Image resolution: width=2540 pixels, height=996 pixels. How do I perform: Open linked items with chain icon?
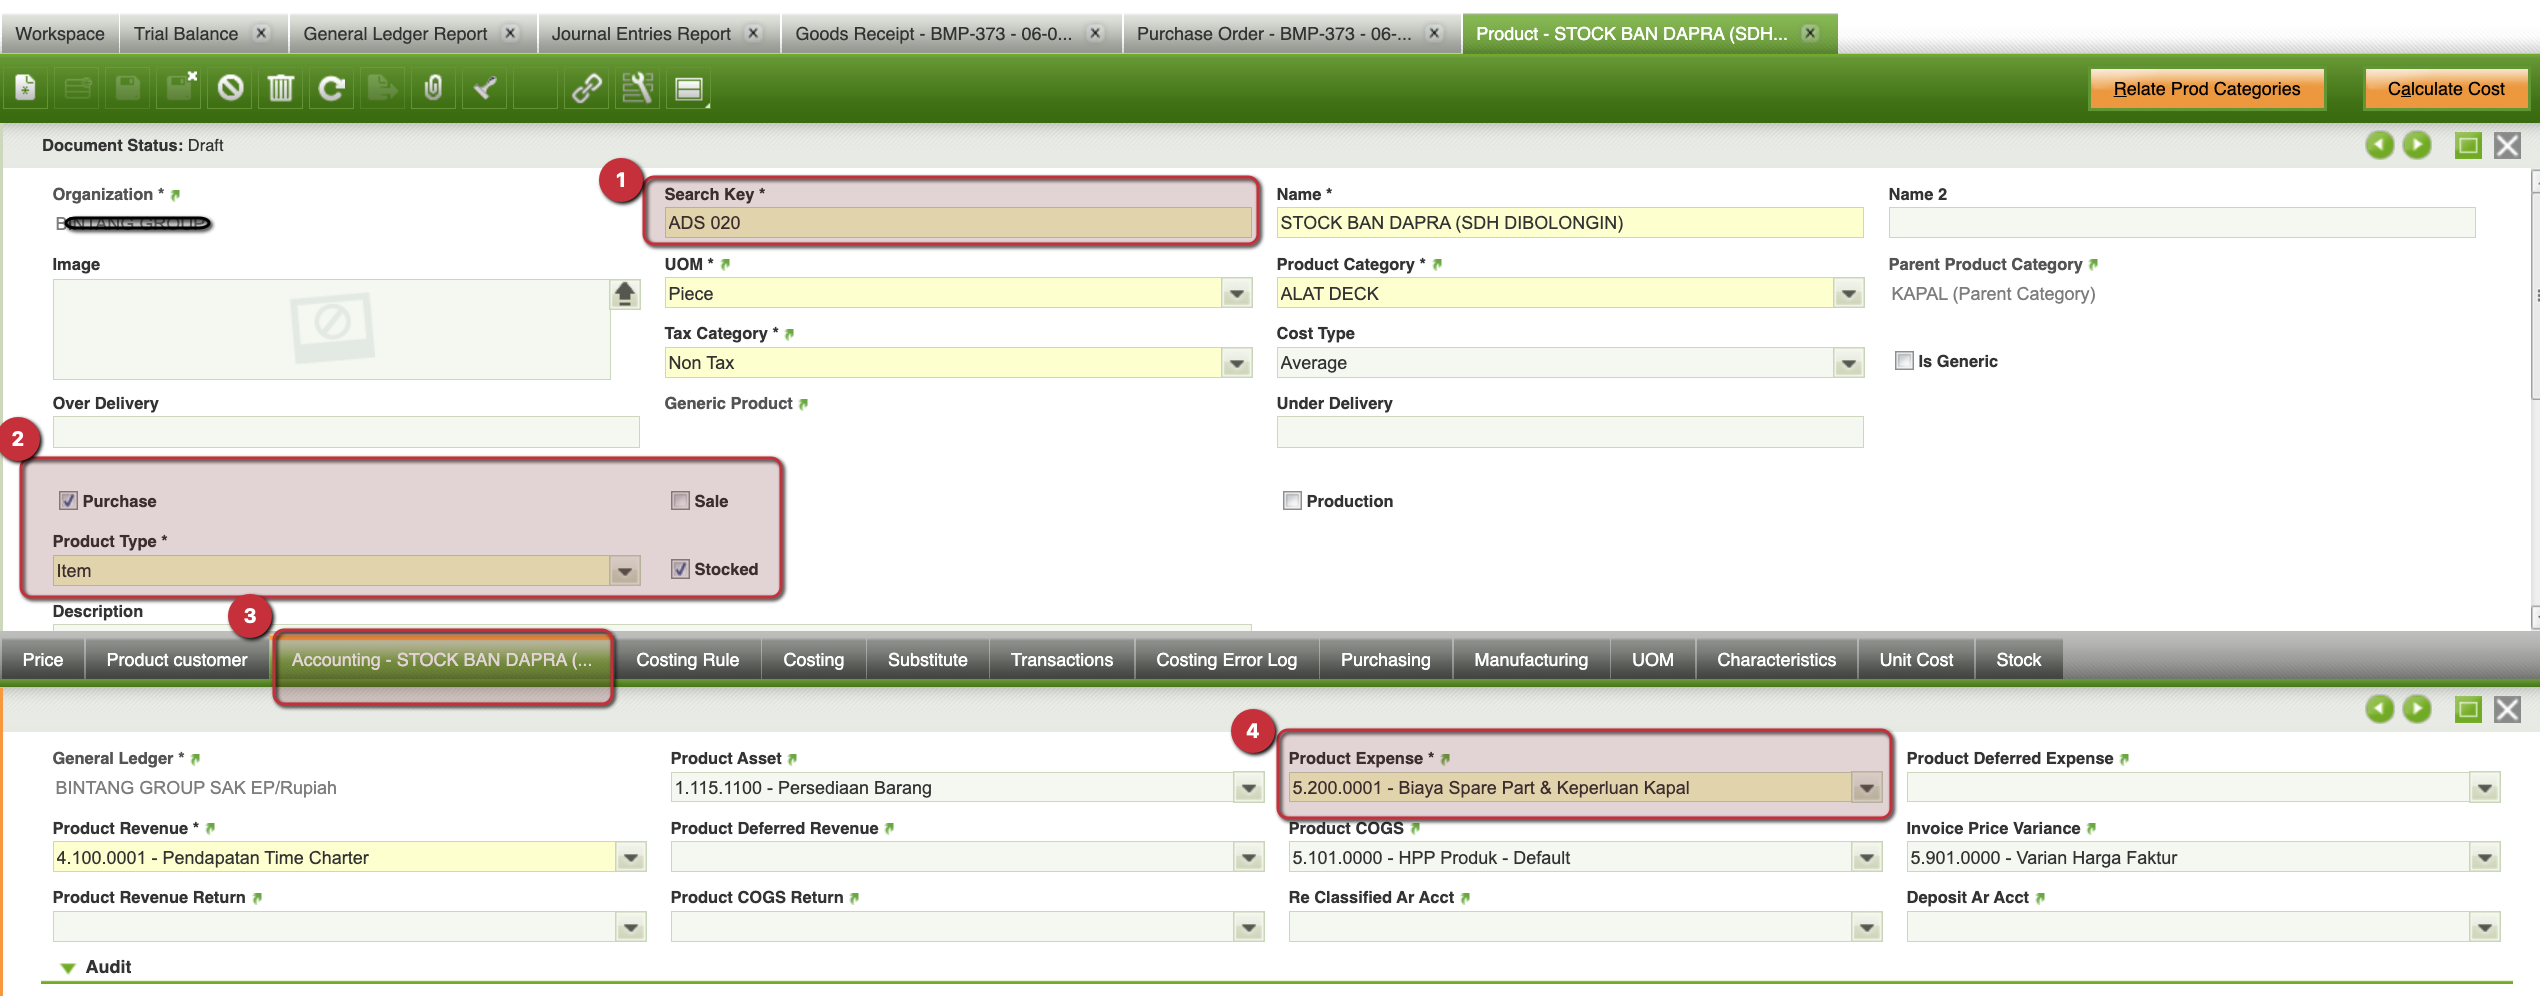[587, 89]
